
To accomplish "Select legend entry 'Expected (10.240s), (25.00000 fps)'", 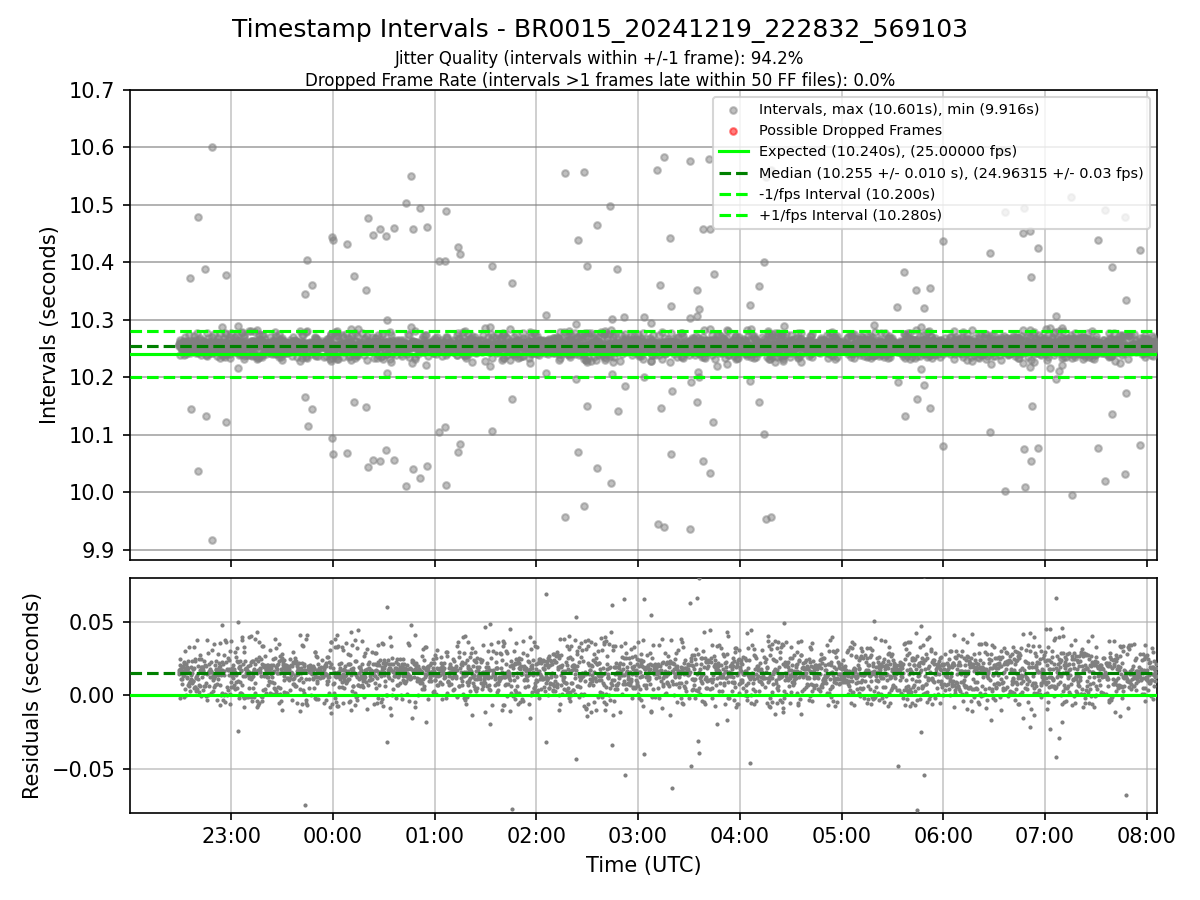I will click(x=888, y=151).
